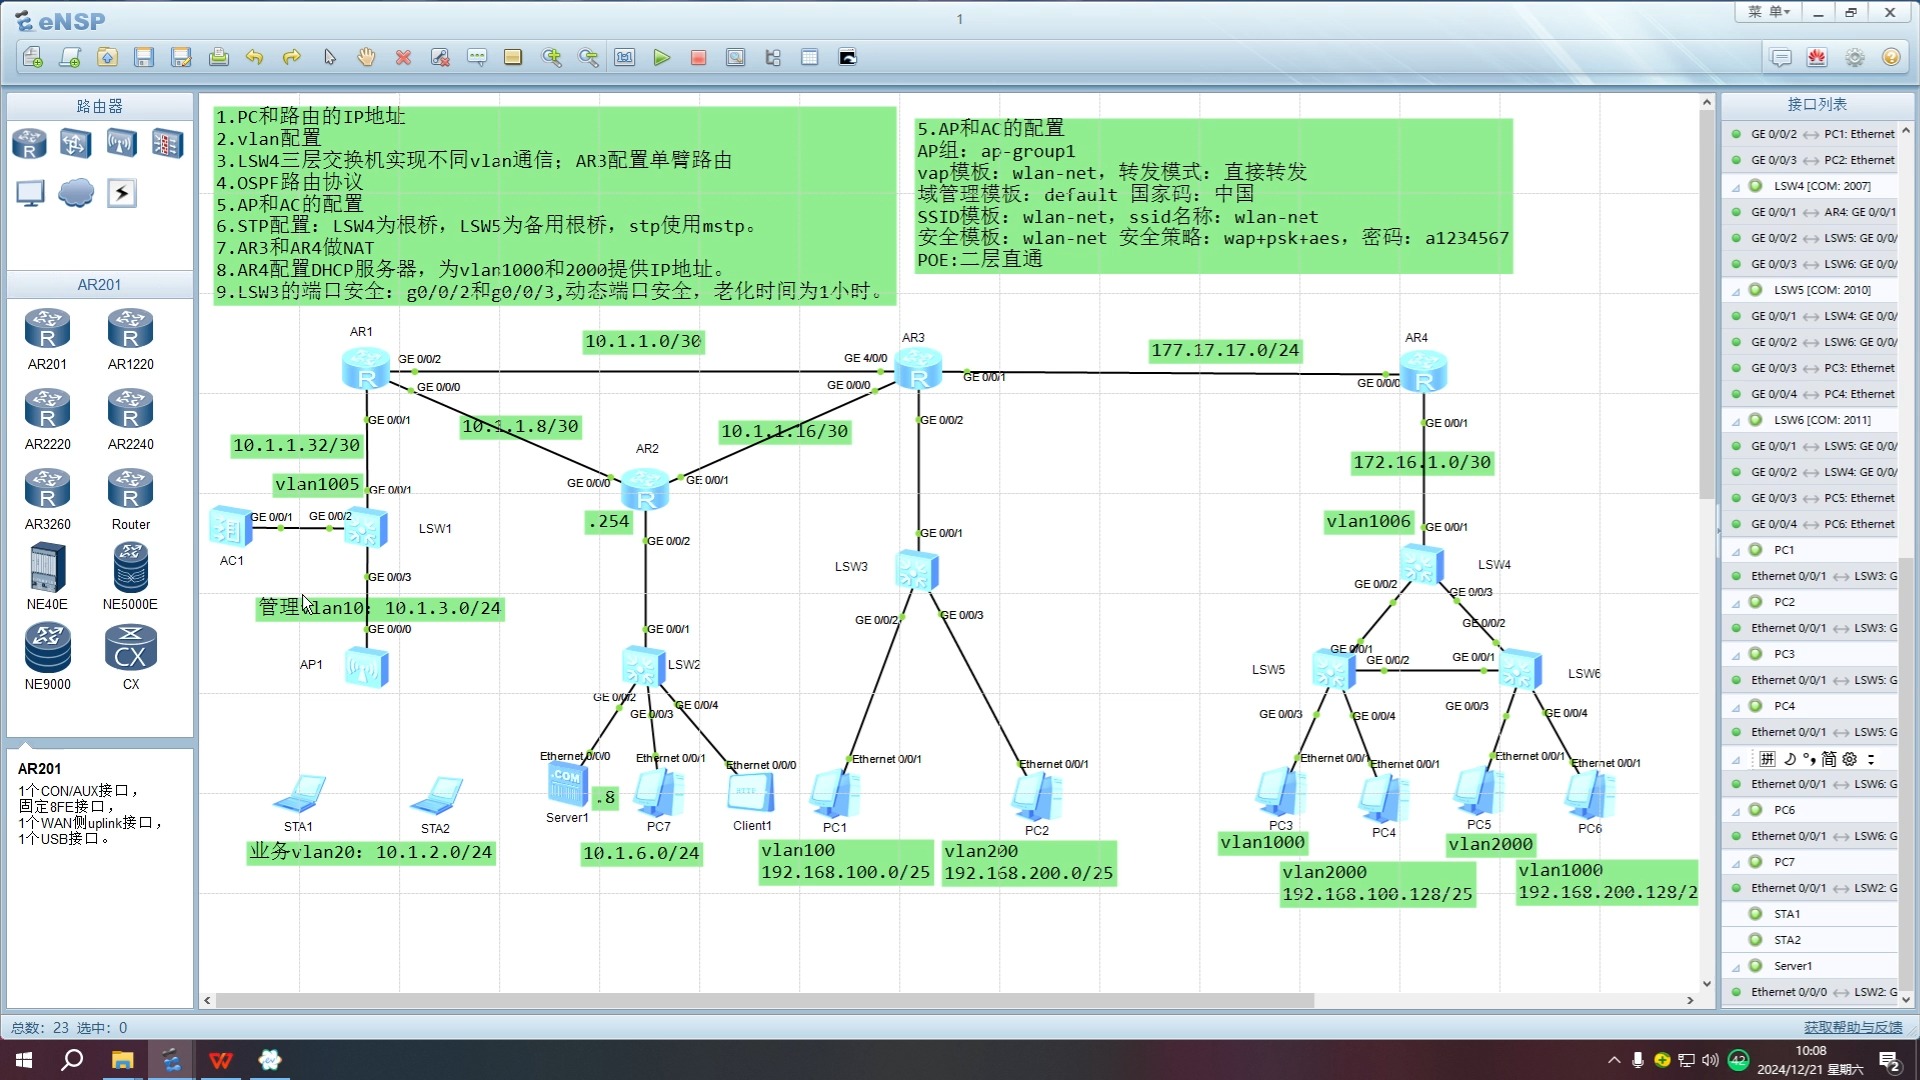Click the delete all connections icon
Viewport: 1920px width, 1080px height.
click(x=440, y=57)
